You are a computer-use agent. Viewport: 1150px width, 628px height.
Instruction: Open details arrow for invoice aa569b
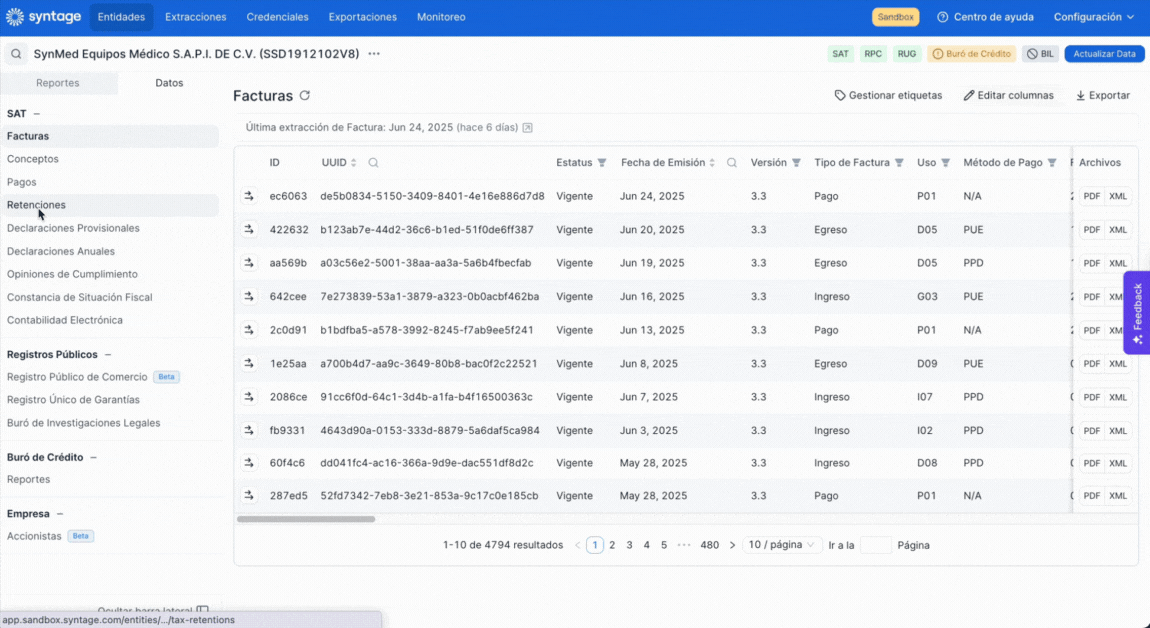pos(249,263)
